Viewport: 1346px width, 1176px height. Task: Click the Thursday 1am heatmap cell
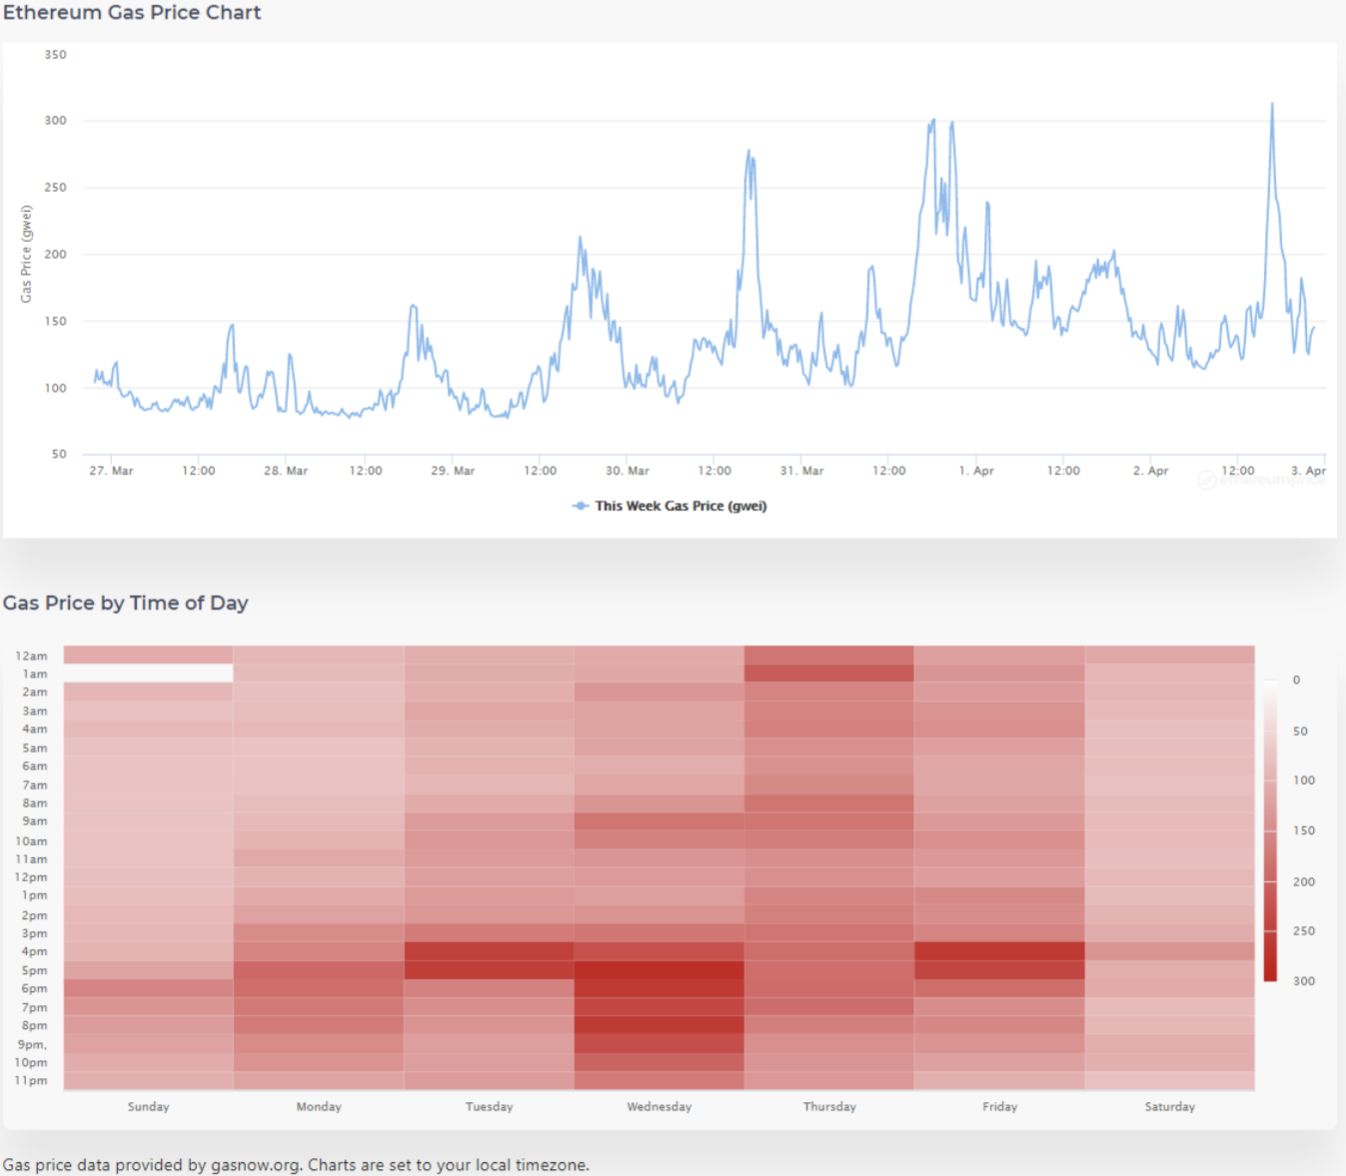point(829,674)
